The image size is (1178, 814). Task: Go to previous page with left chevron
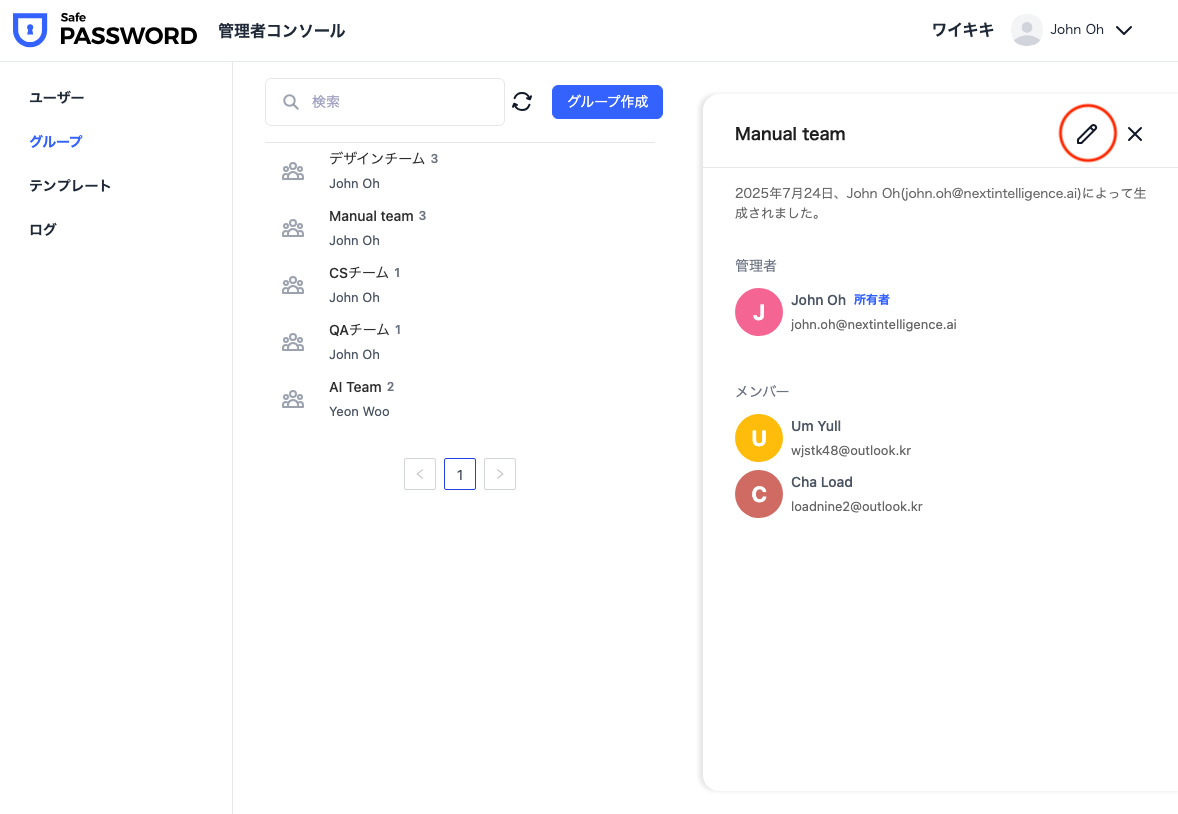coord(420,474)
